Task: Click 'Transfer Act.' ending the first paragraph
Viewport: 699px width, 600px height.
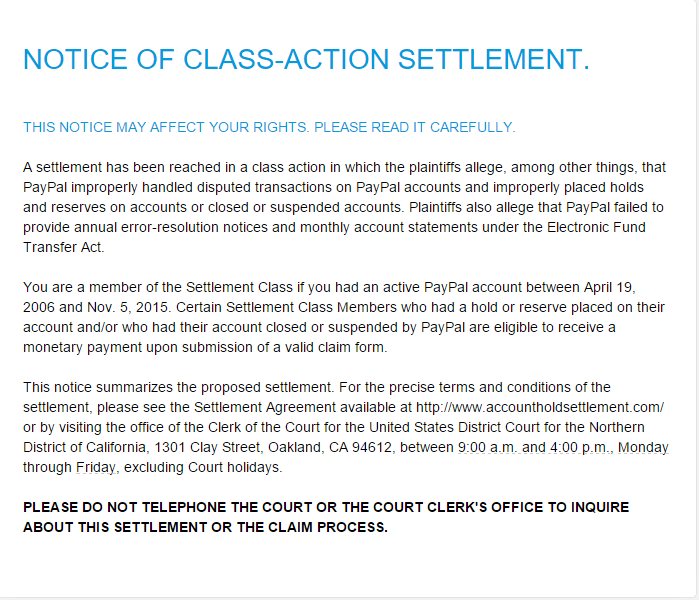Action: pyautogui.click(x=64, y=247)
